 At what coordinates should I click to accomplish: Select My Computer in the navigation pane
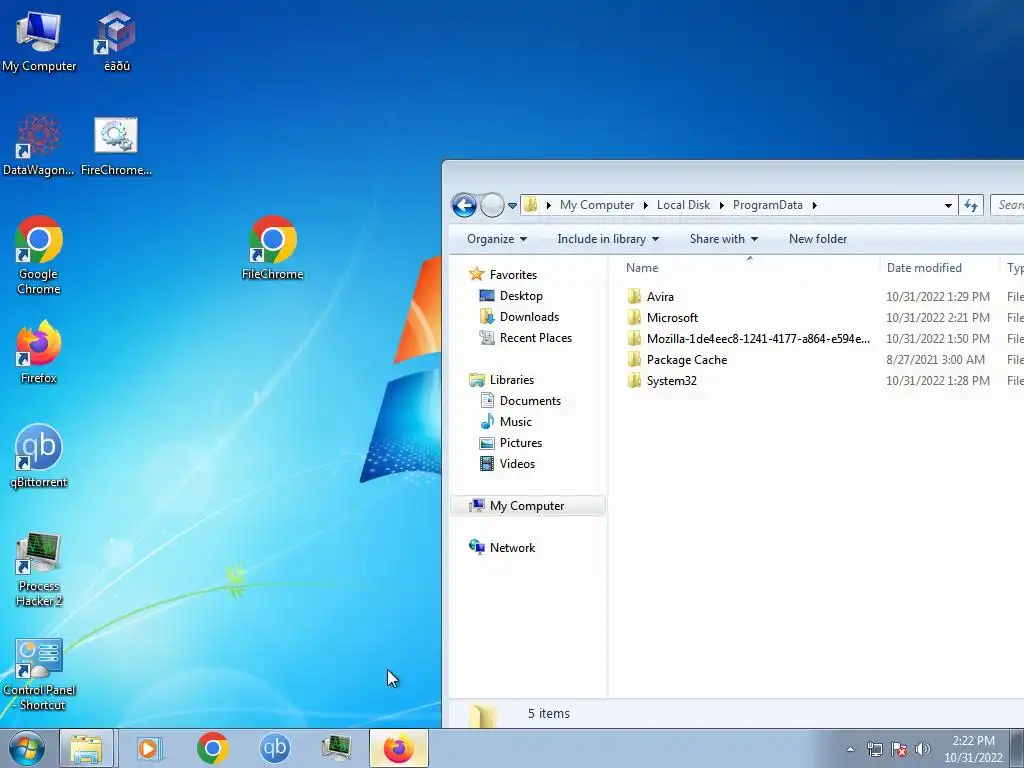pyautogui.click(x=528, y=505)
